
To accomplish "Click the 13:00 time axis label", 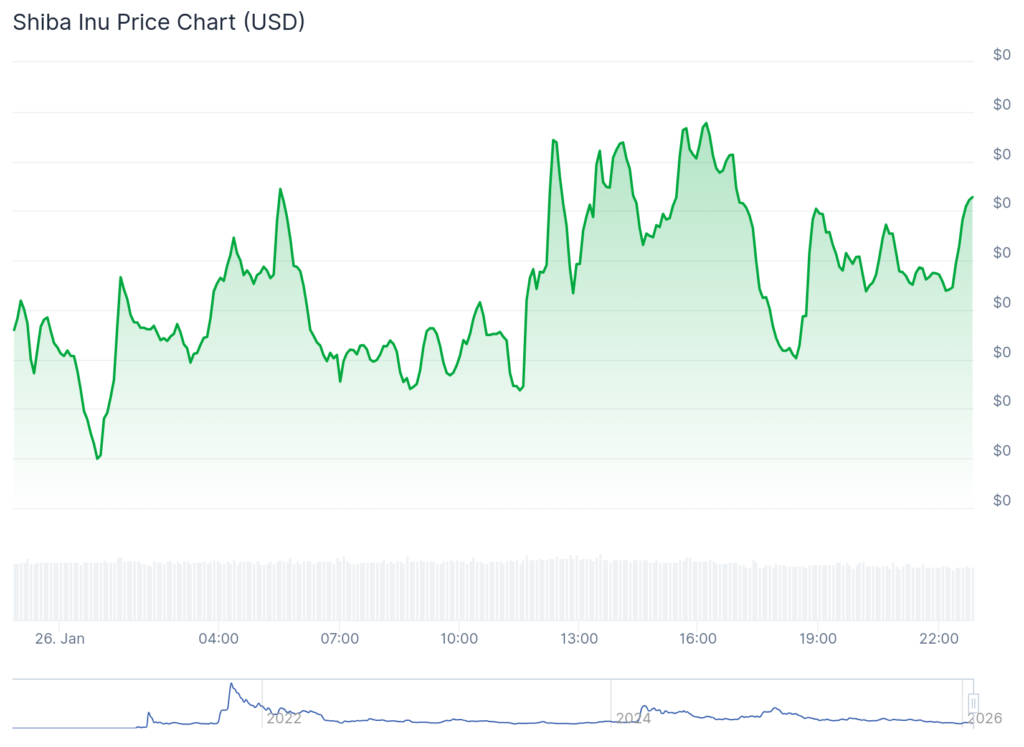I will [578, 638].
